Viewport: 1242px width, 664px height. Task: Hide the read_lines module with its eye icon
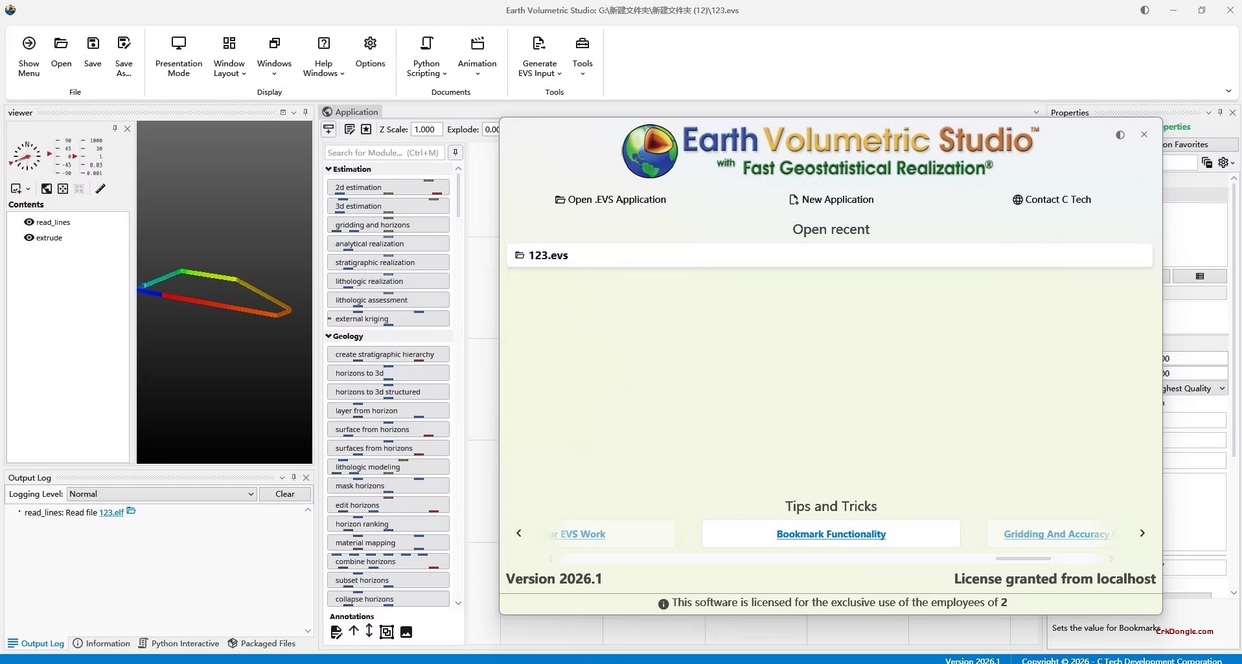coord(28,221)
